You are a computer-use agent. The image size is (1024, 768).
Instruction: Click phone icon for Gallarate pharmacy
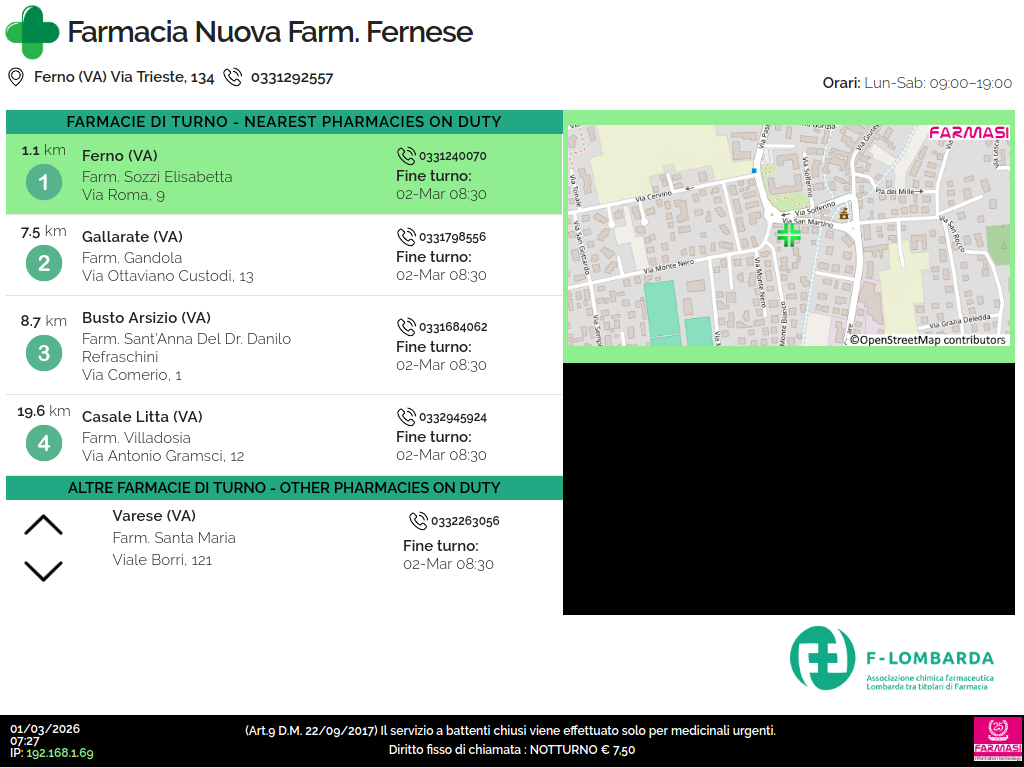pyautogui.click(x=406, y=237)
